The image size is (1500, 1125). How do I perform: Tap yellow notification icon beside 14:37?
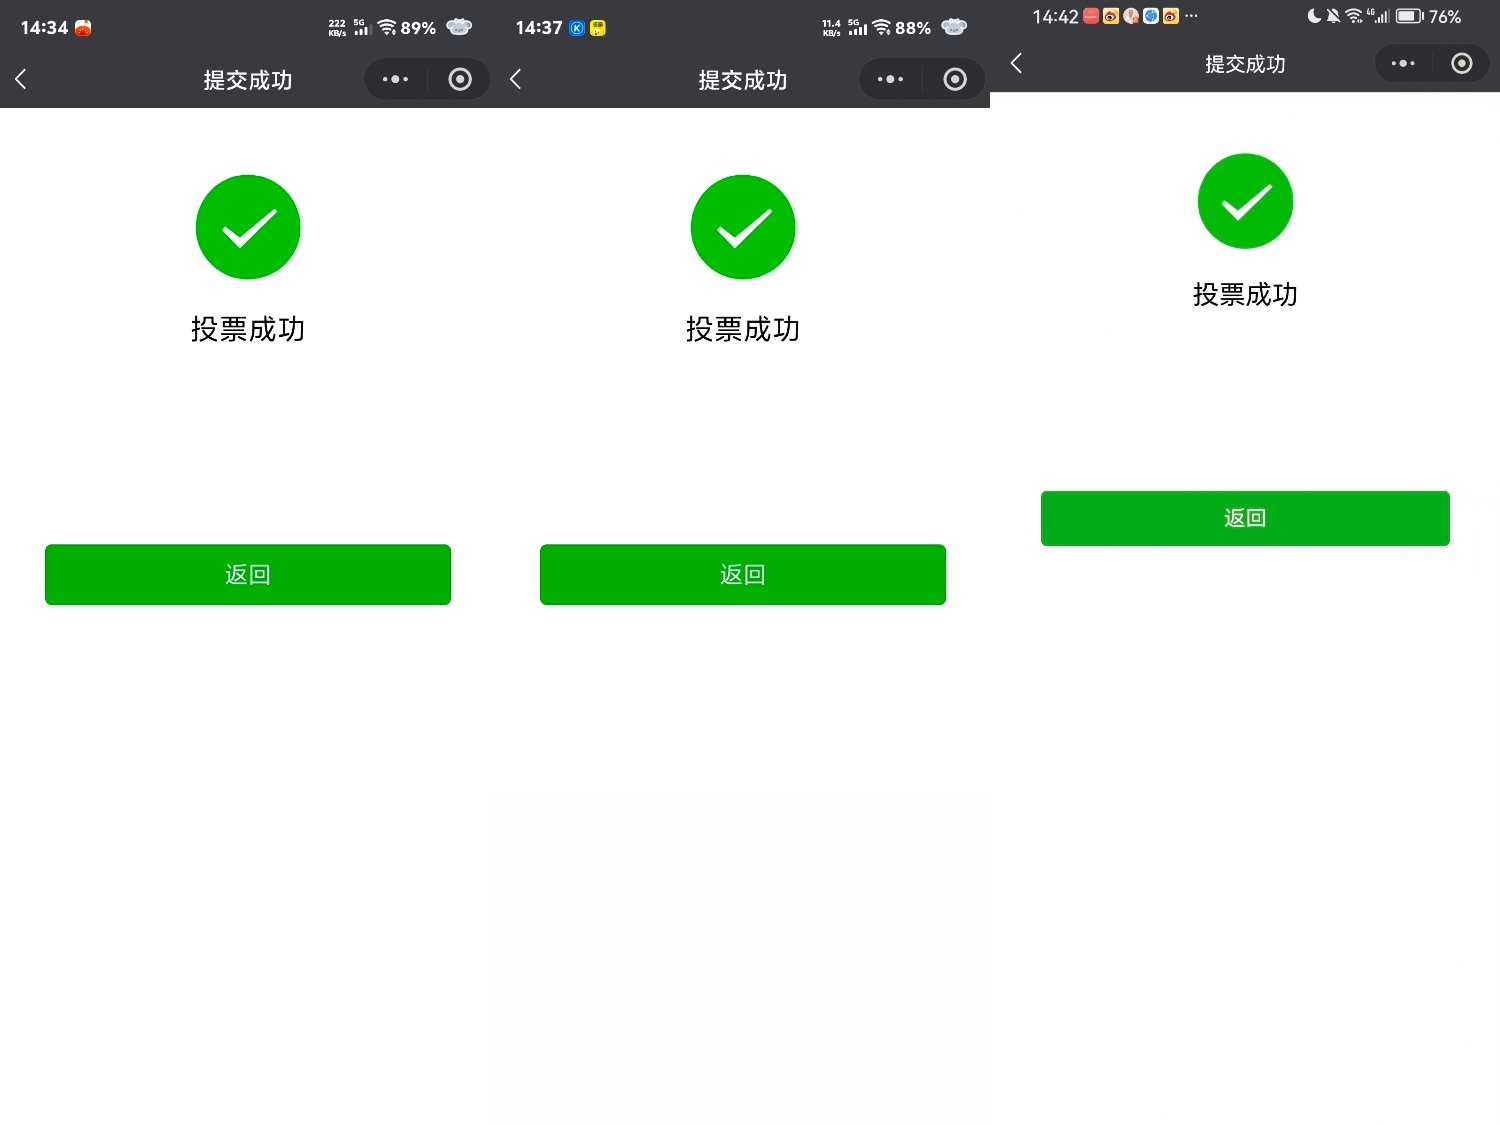click(x=598, y=28)
